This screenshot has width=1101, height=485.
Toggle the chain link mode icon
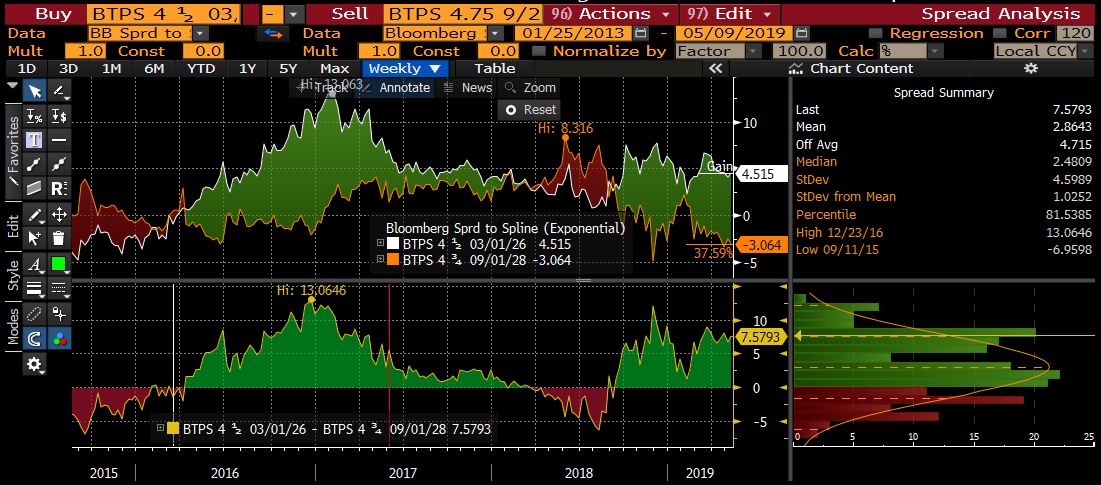point(34,314)
